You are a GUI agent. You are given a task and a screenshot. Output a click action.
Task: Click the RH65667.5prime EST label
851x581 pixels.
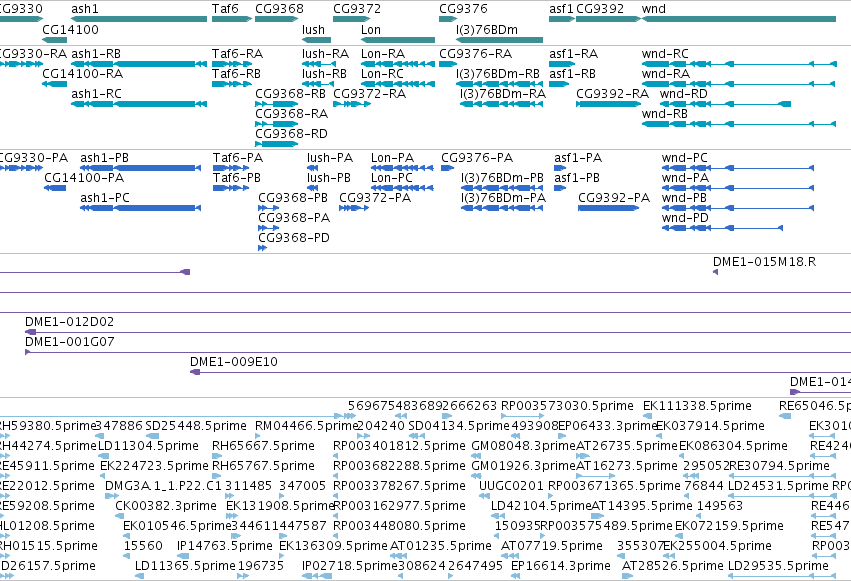tap(263, 446)
